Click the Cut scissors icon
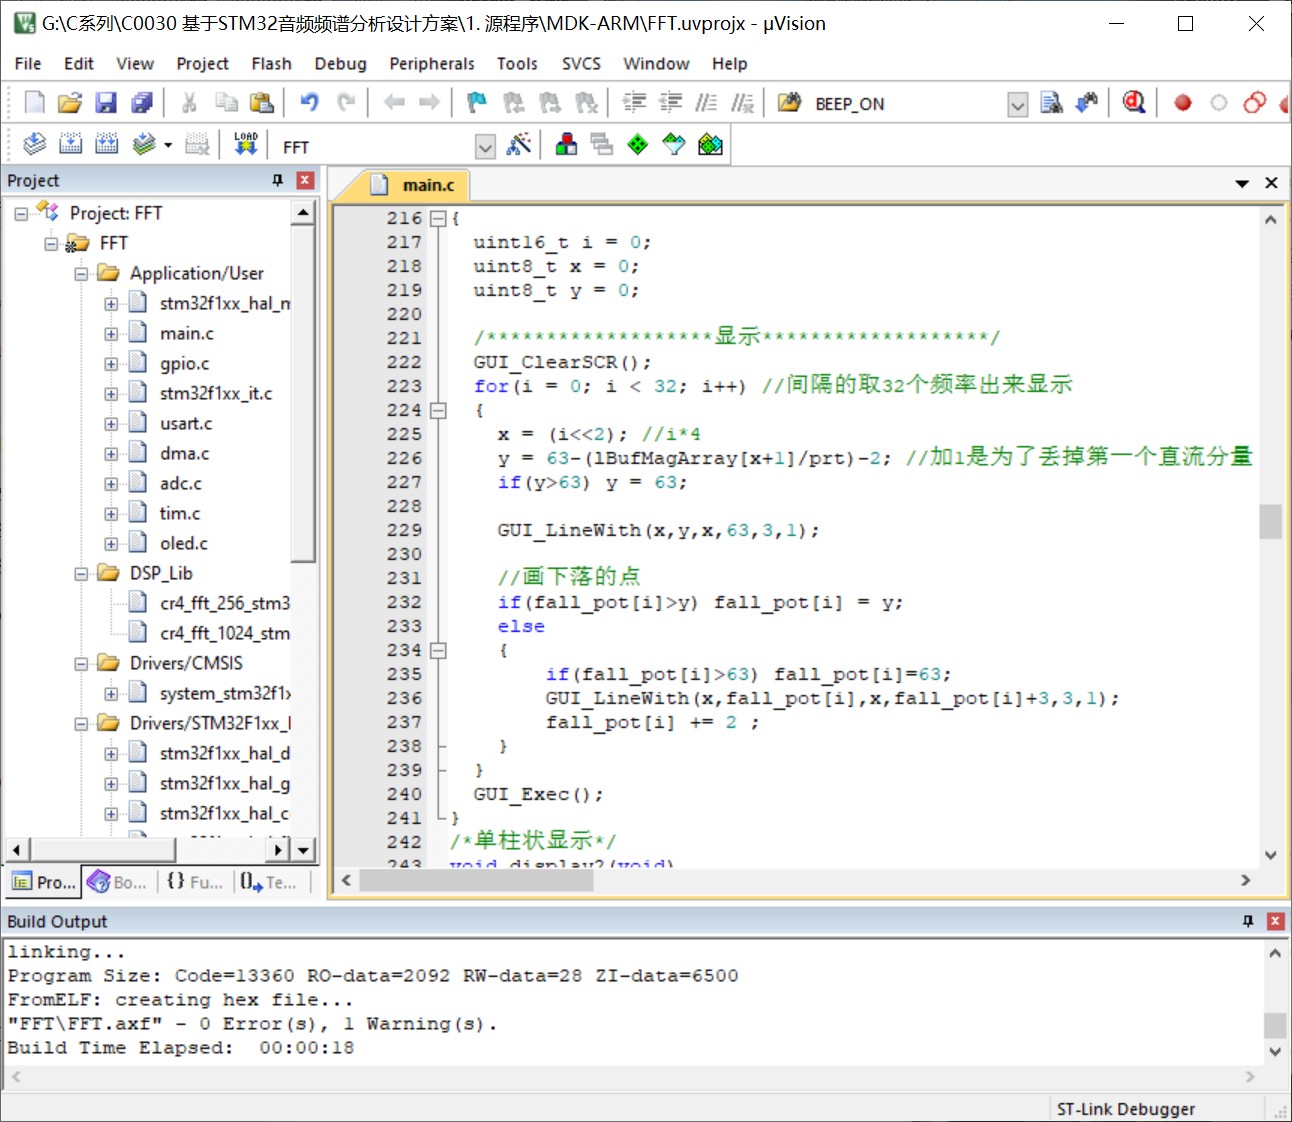 pyautogui.click(x=189, y=102)
